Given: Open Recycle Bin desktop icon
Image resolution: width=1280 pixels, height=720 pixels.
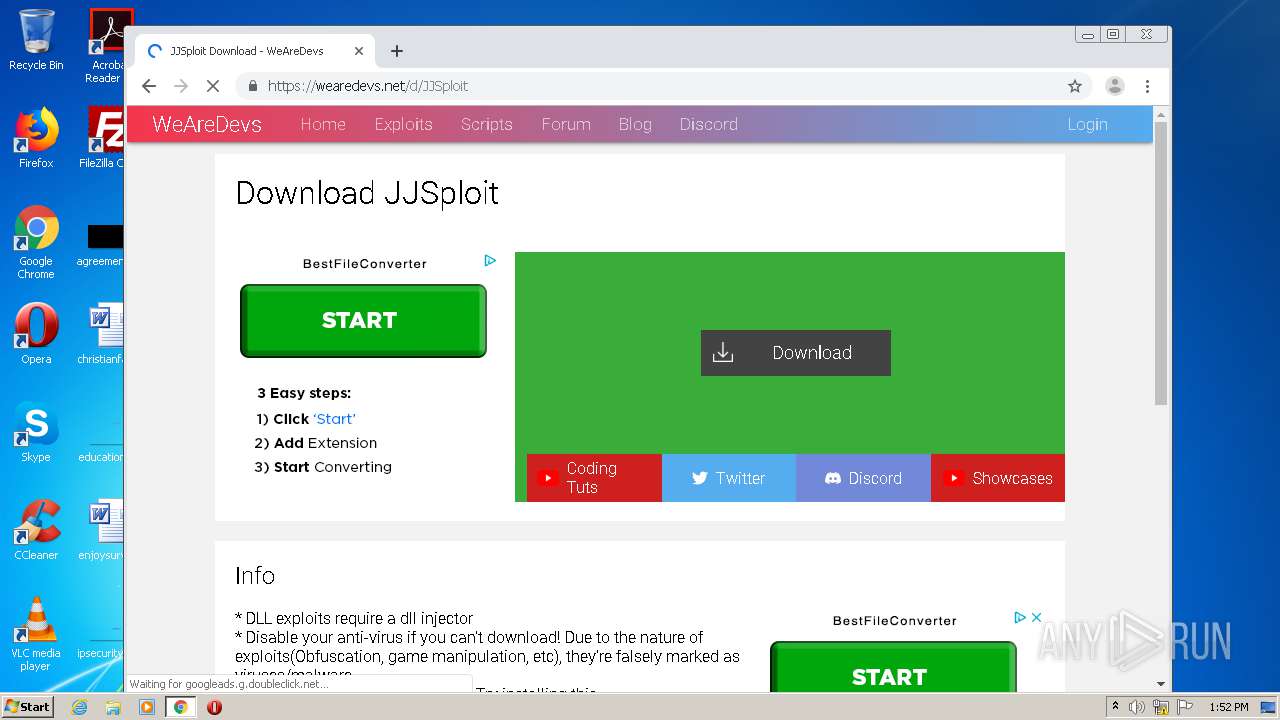Looking at the screenshot, I should tap(36, 40).
